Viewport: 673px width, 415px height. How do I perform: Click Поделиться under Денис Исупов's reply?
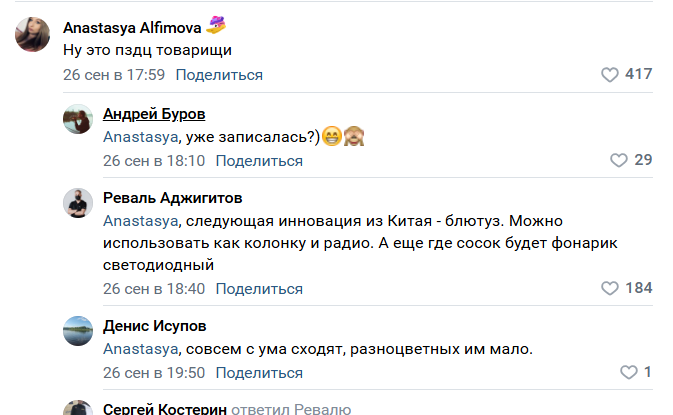coord(259,373)
